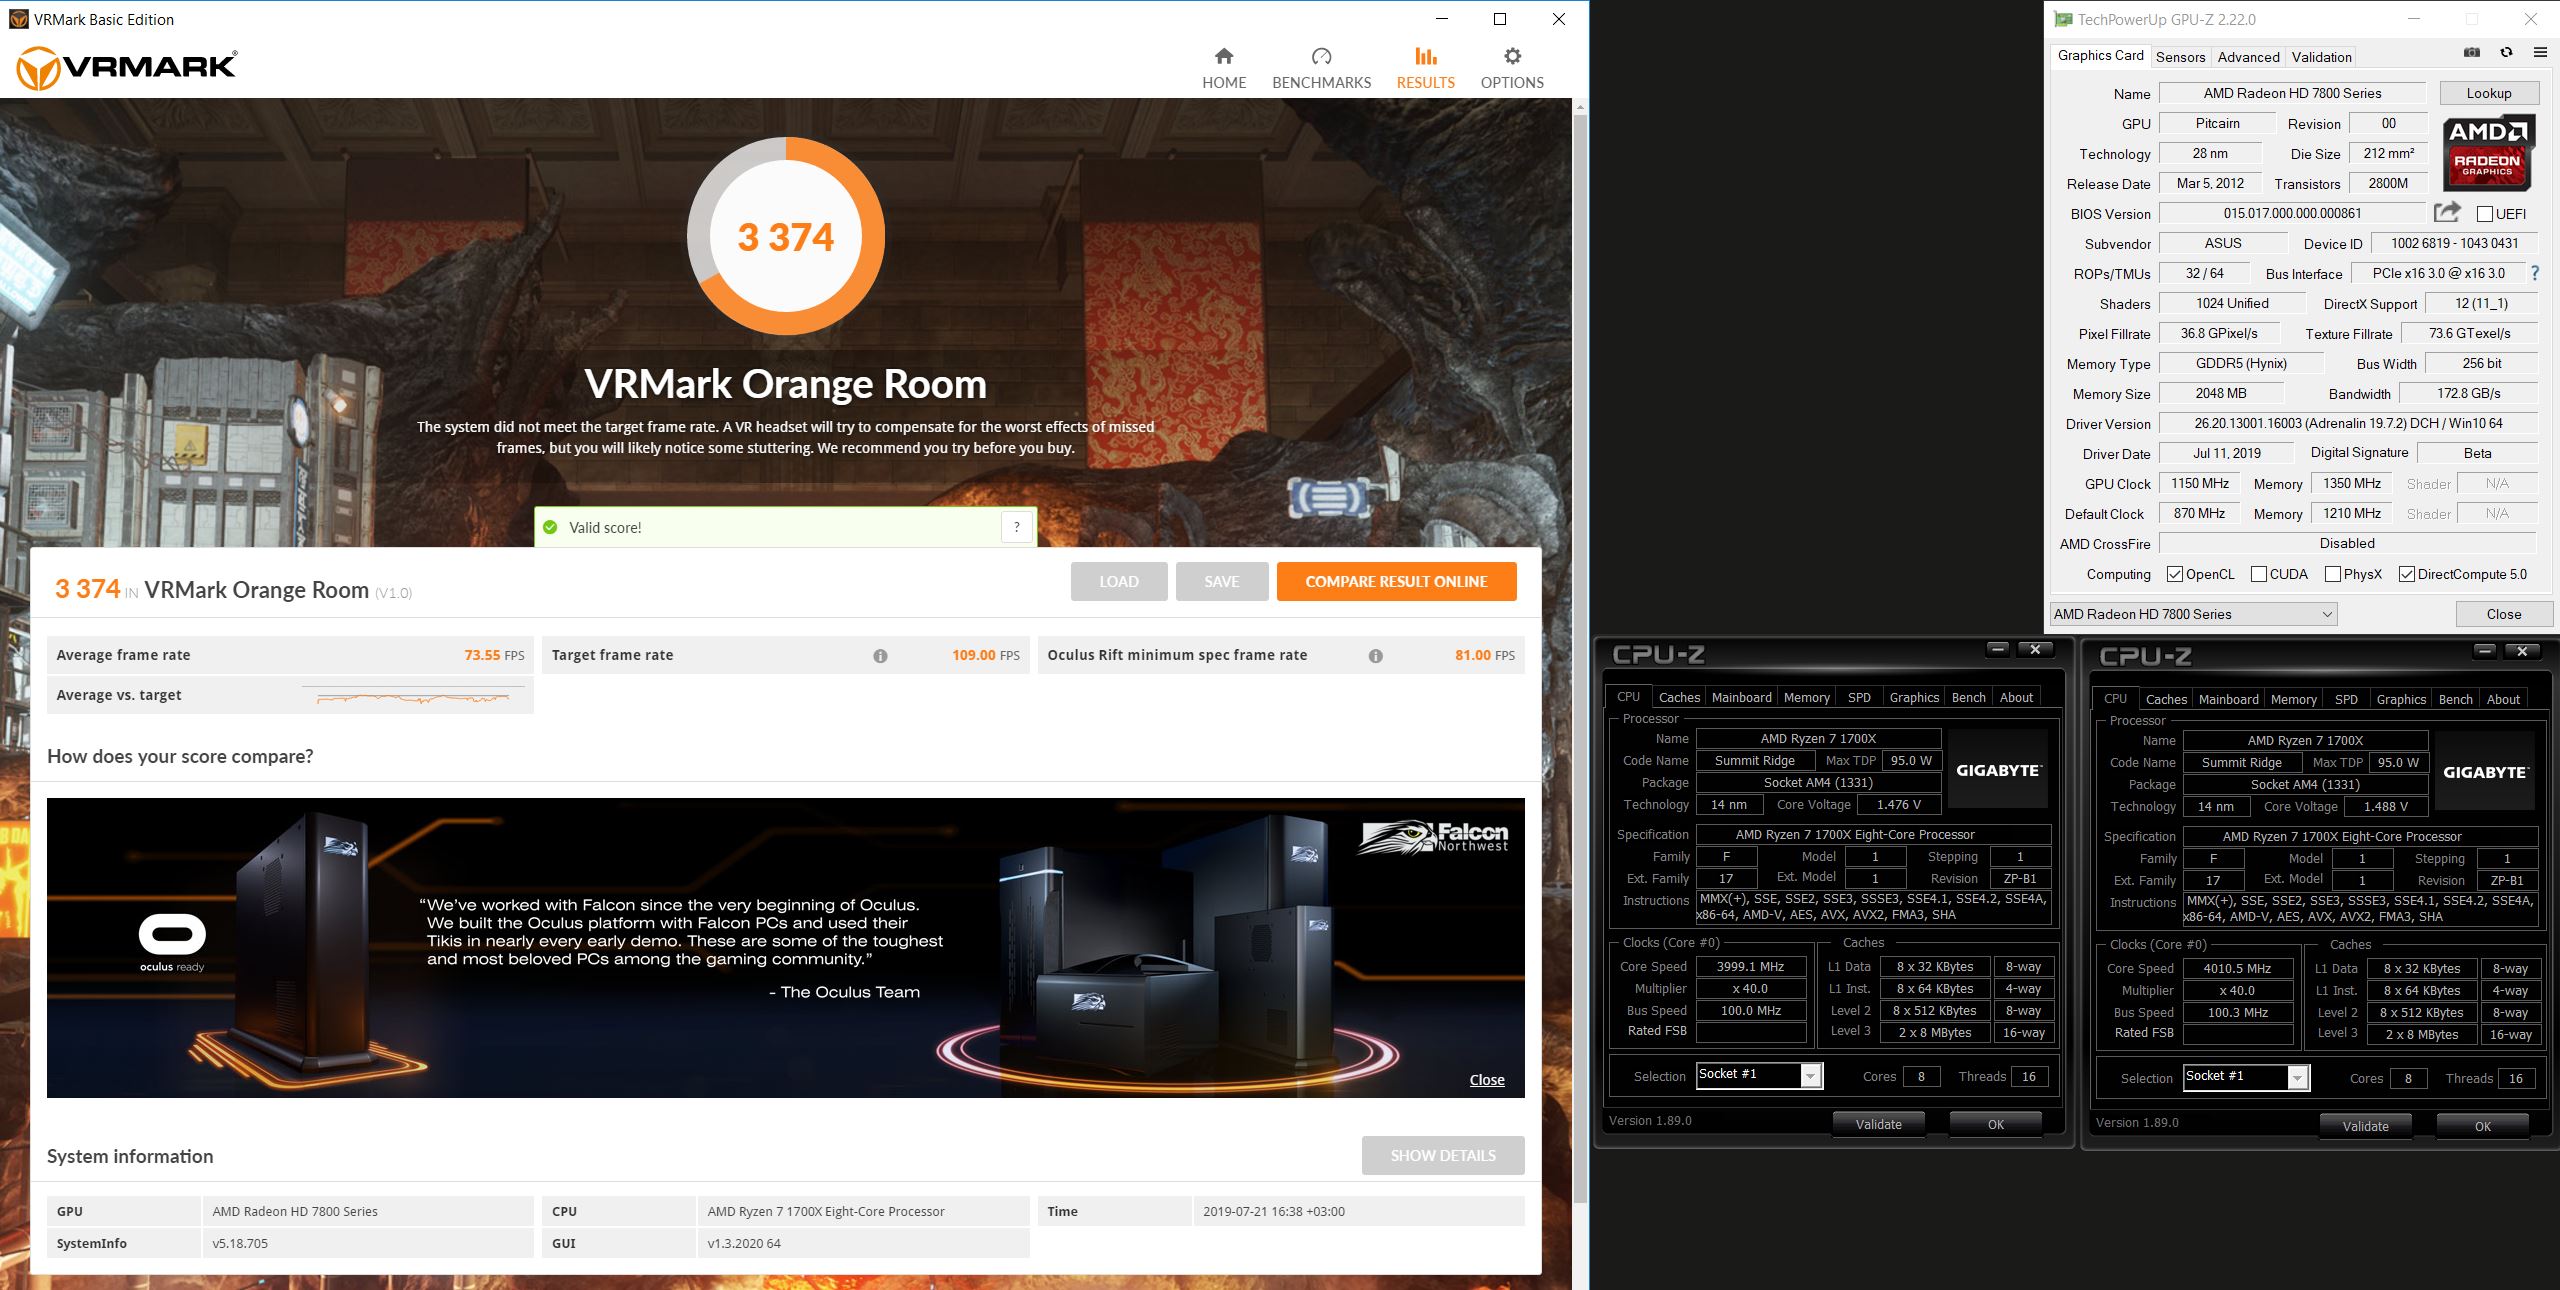
Task: Click OK in right CPU-Z window
Action: 2482,1127
